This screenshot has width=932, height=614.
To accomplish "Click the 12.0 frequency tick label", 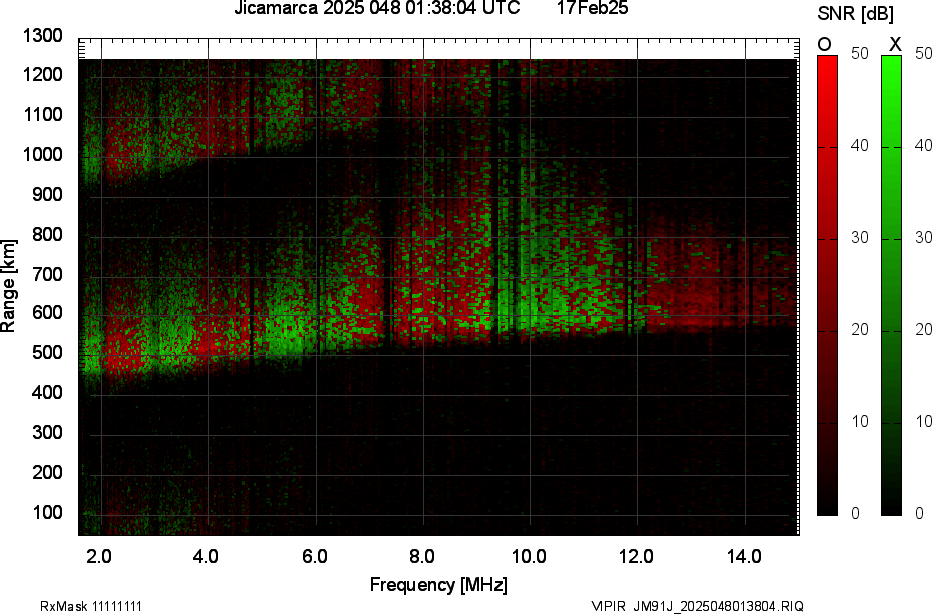I will point(637,557).
